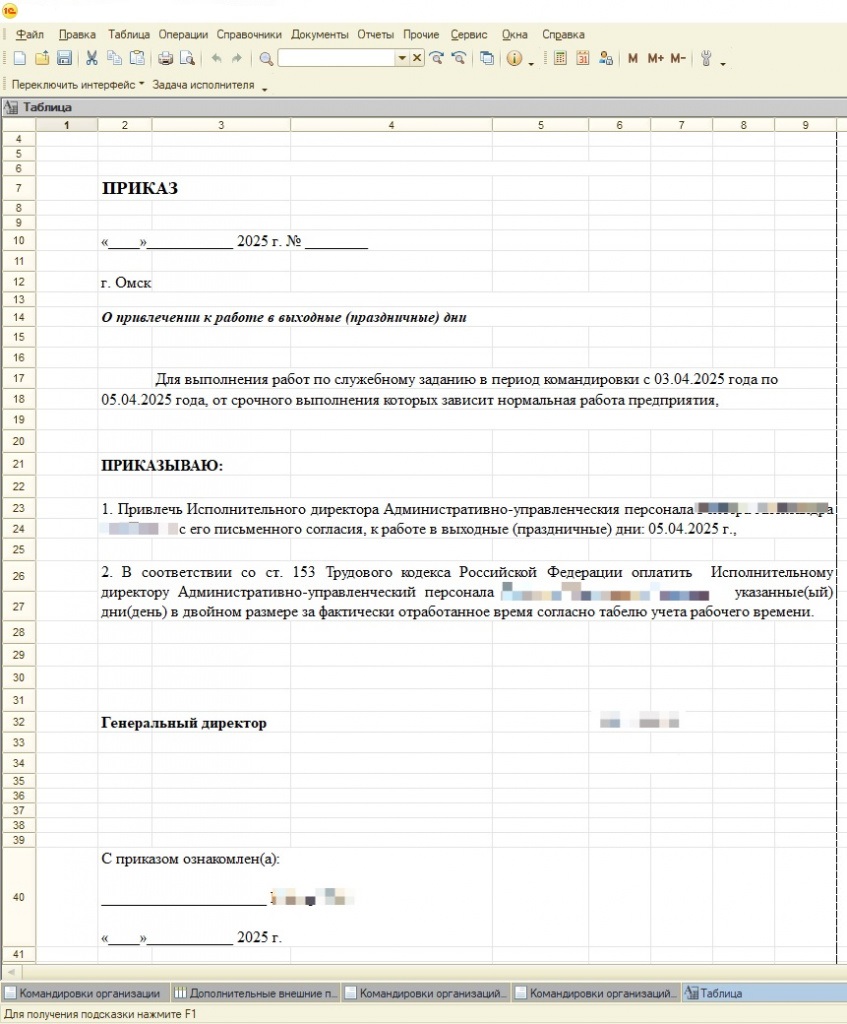Click the Open file folder icon
This screenshot has width=847, height=1024.
[42, 59]
